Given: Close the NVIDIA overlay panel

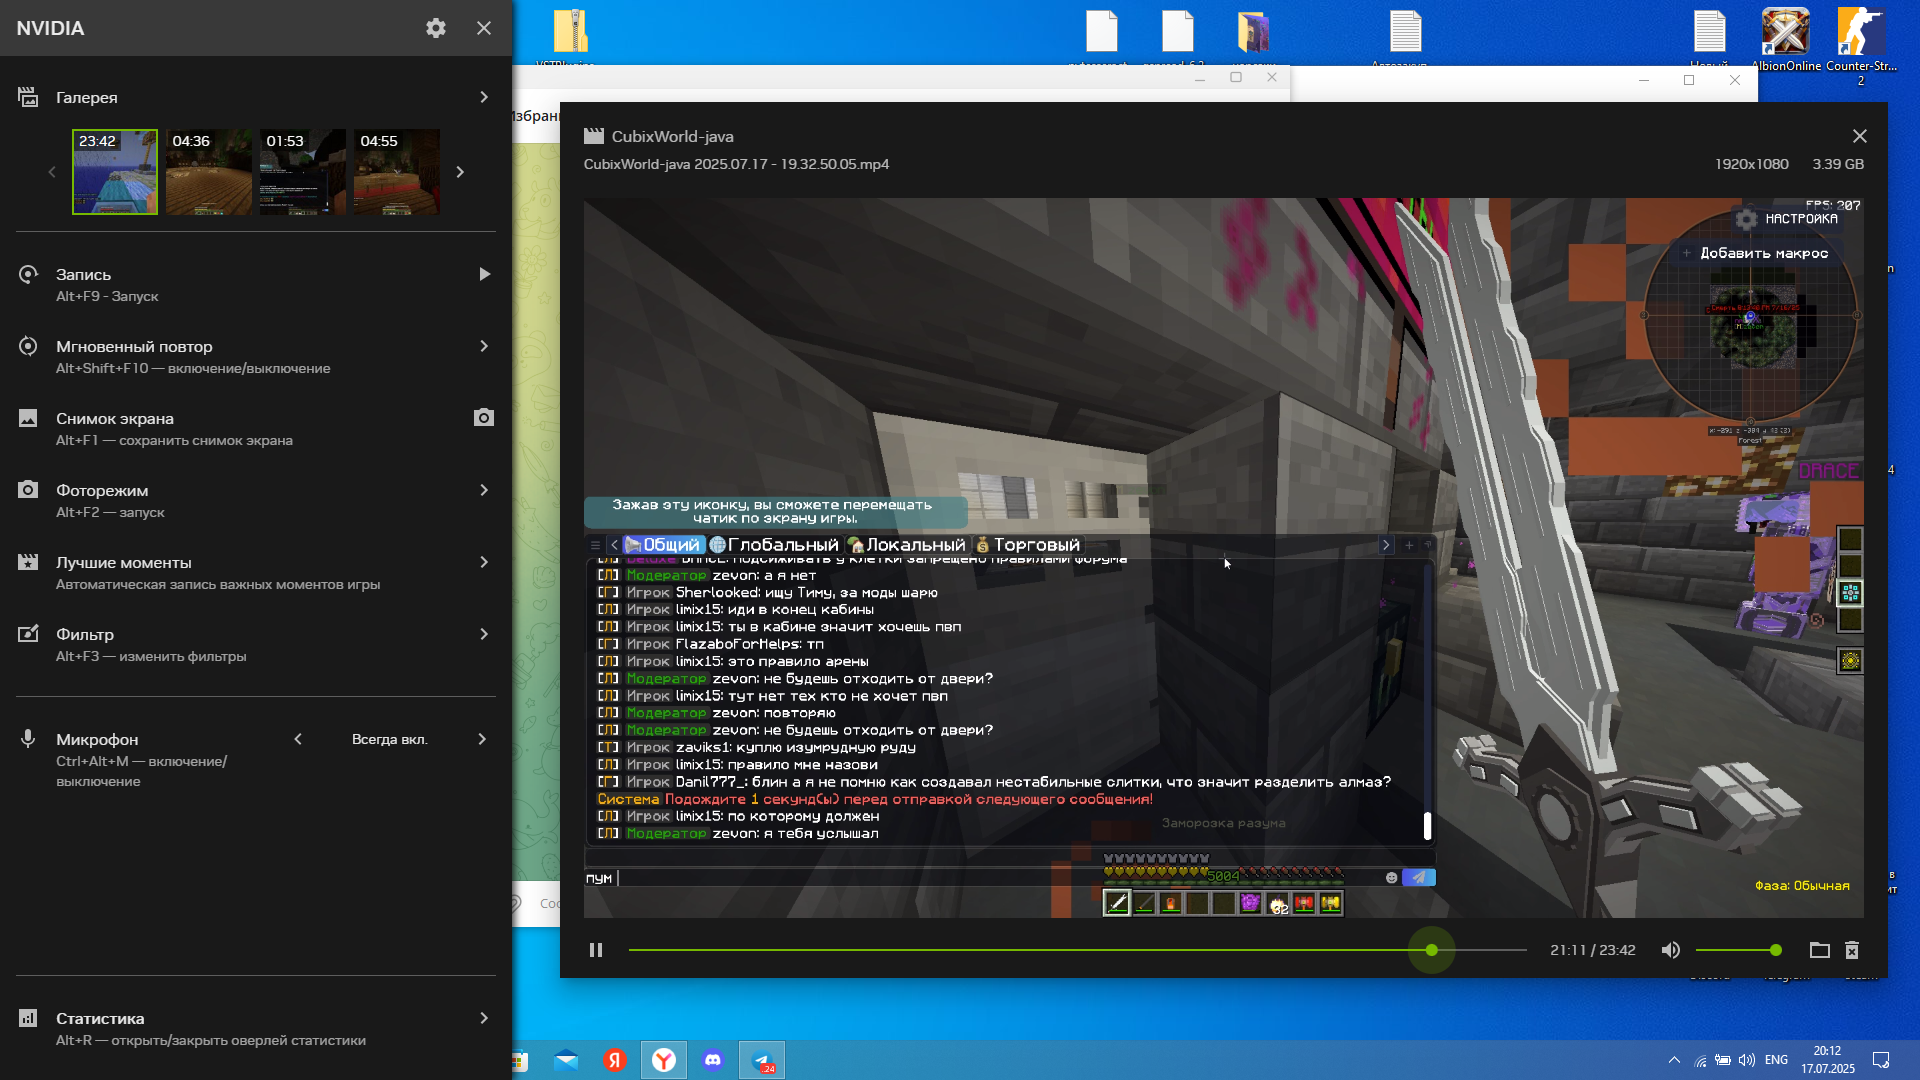Looking at the screenshot, I should (x=484, y=28).
